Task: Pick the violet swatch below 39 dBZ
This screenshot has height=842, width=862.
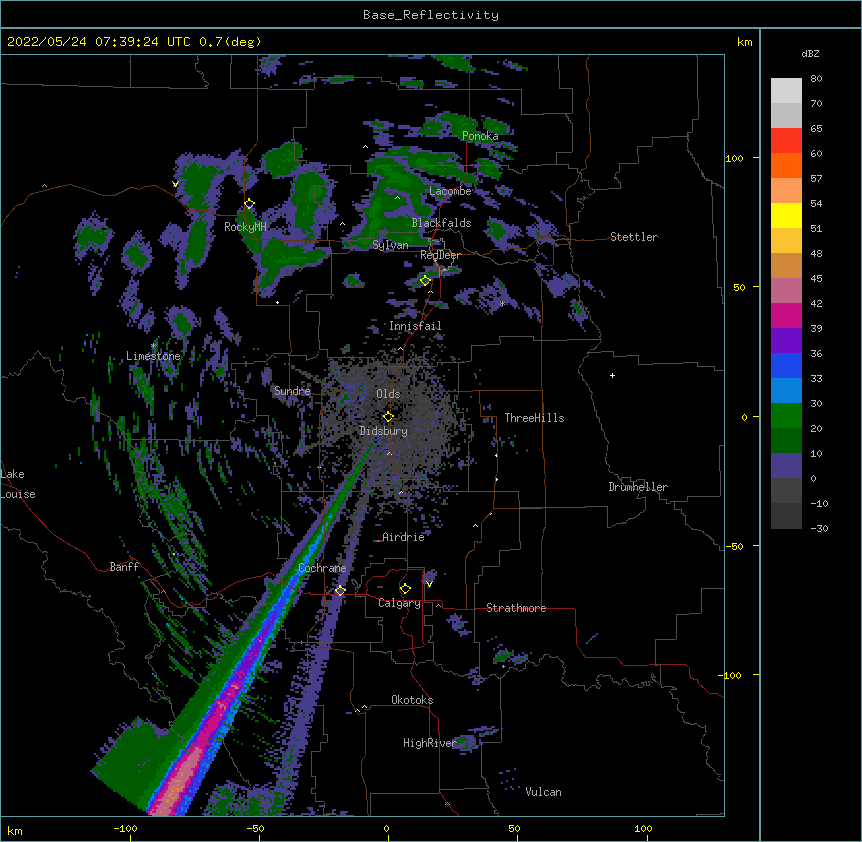Action: [x=786, y=341]
